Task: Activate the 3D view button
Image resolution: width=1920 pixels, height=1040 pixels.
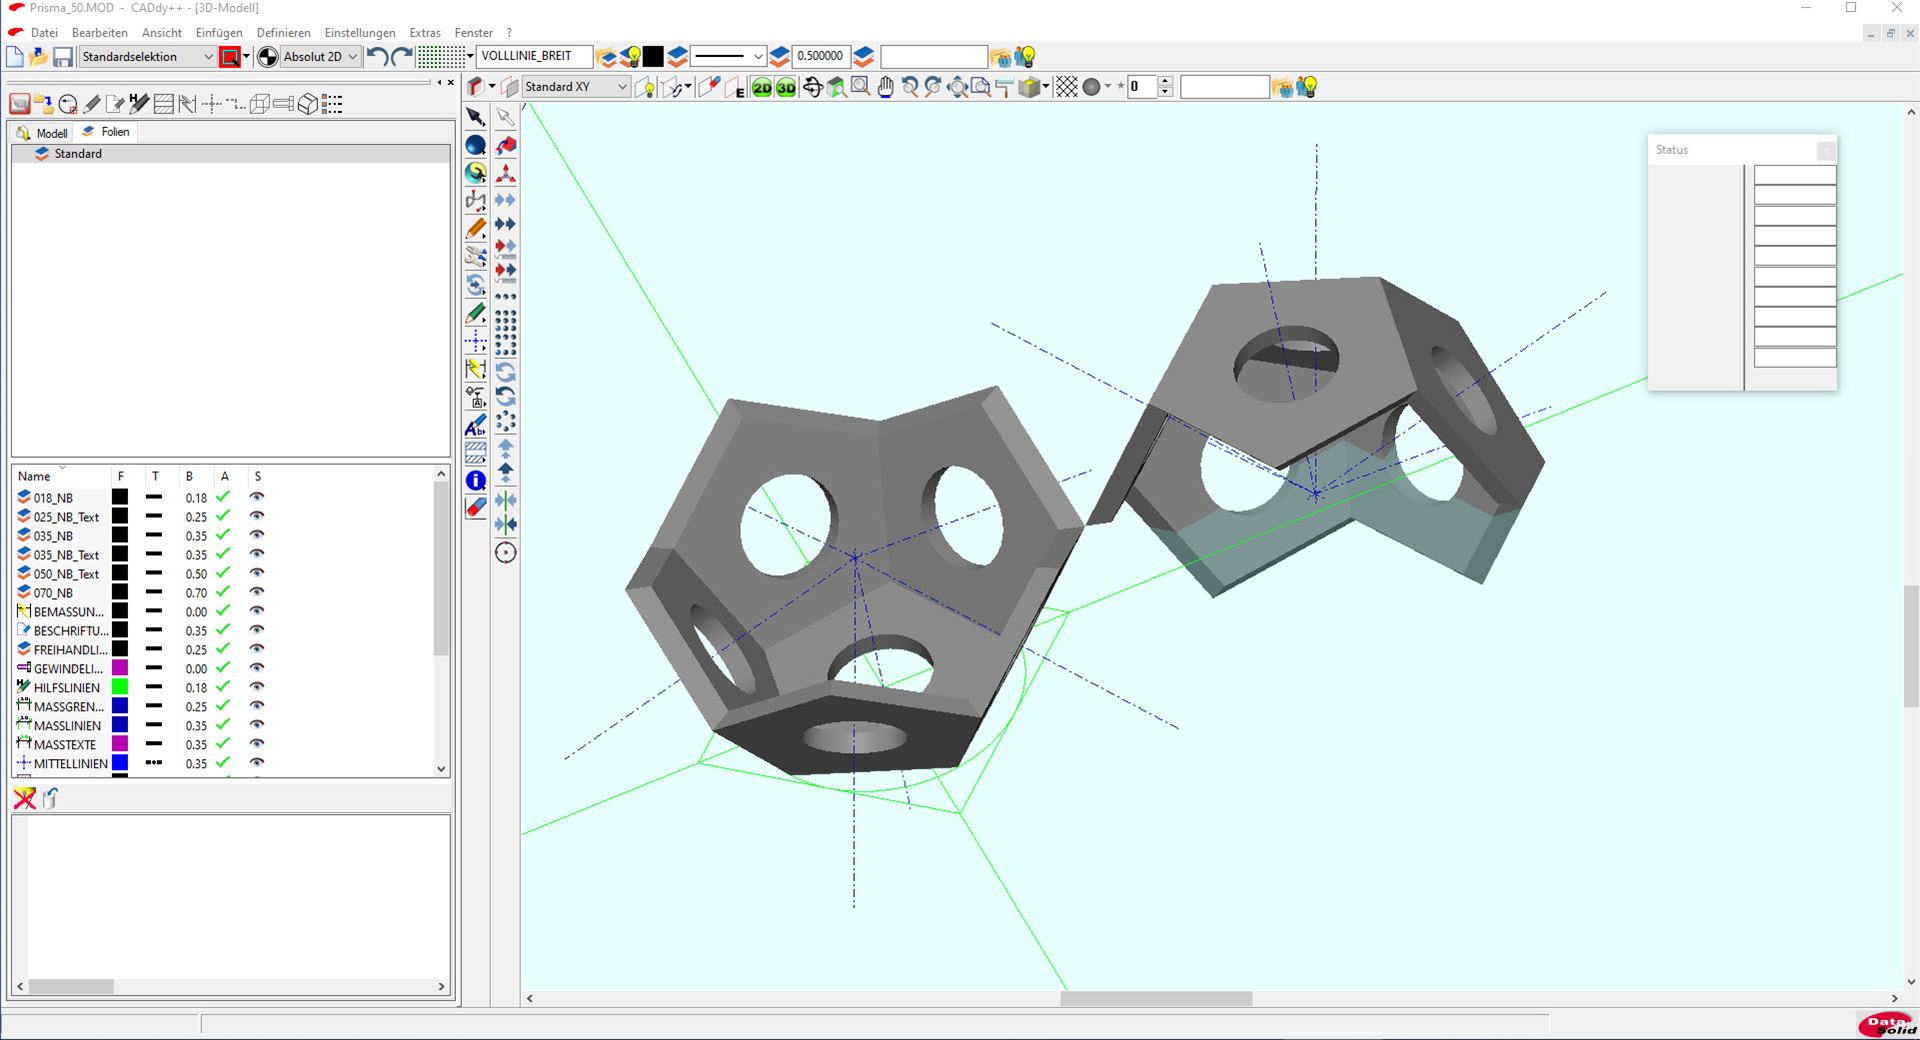Action: pos(786,88)
